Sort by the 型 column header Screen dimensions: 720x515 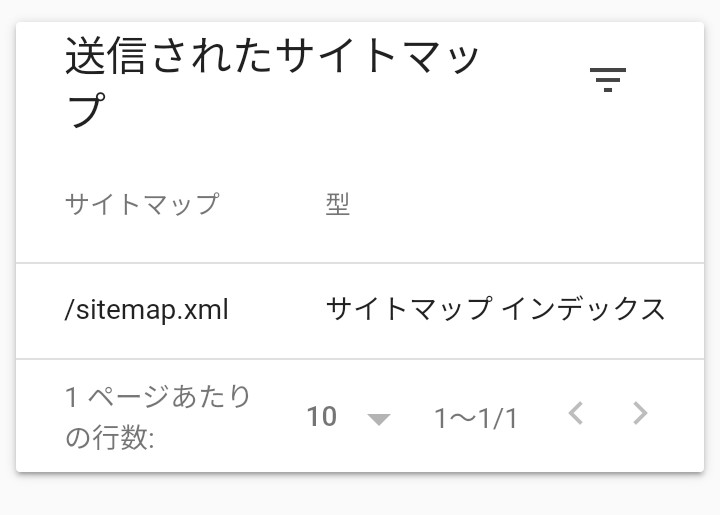coord(338,204)
